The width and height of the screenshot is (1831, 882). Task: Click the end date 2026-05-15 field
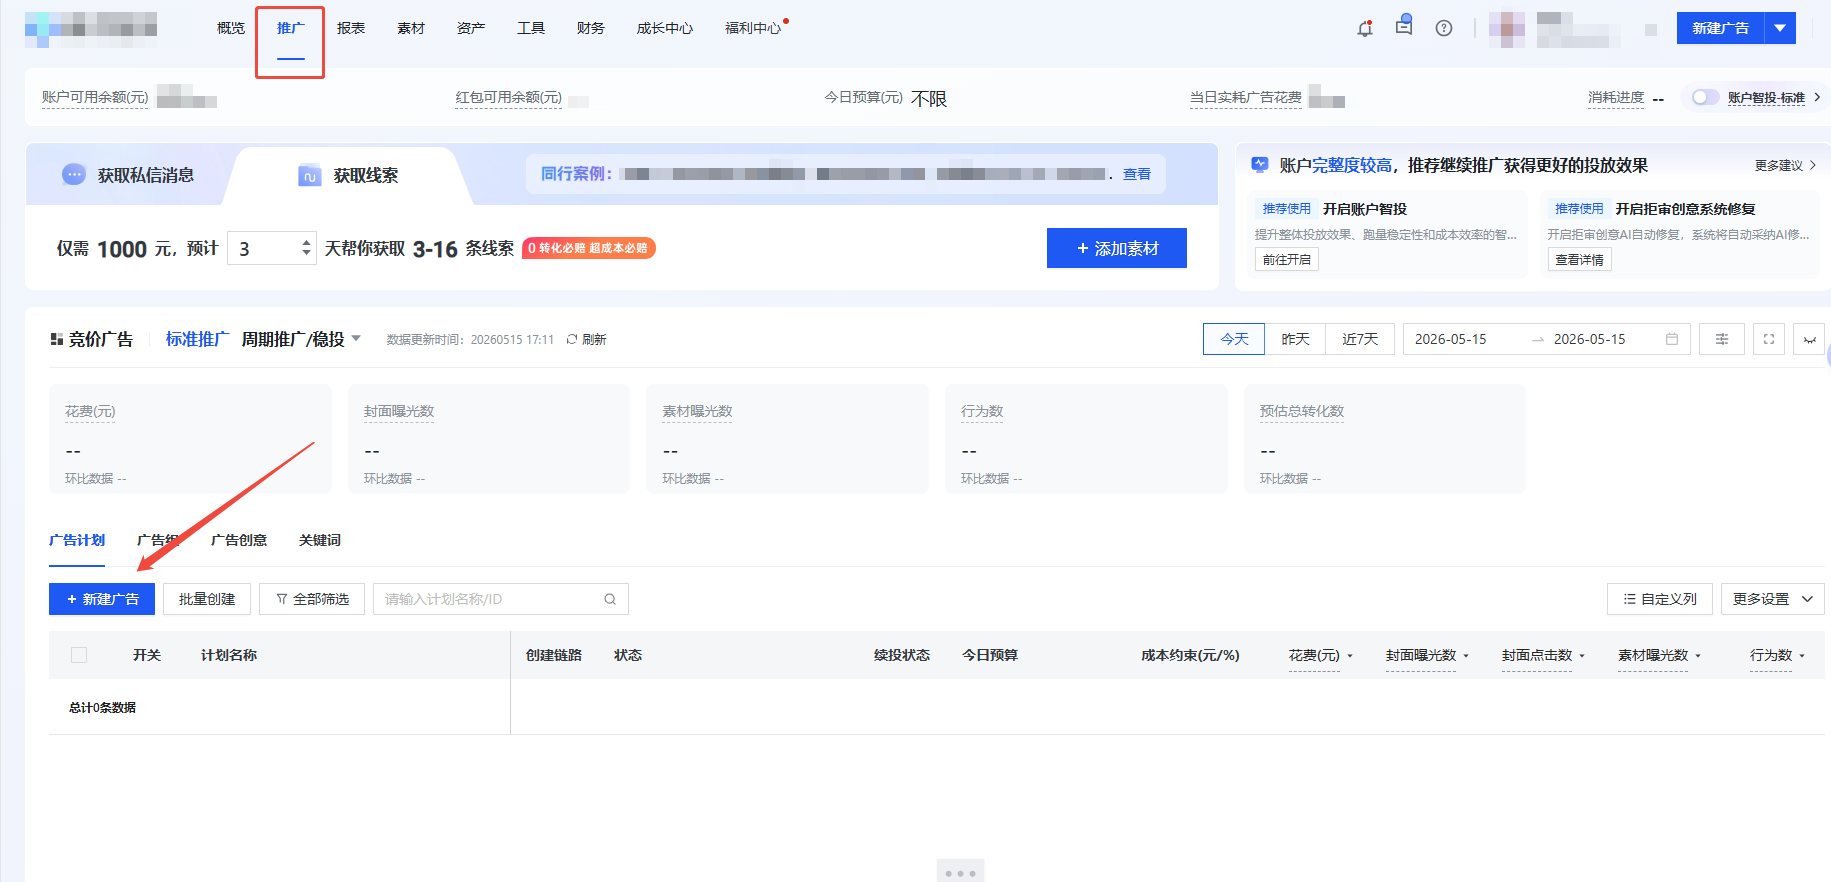pyautogui.click(x=1589, y=339)
